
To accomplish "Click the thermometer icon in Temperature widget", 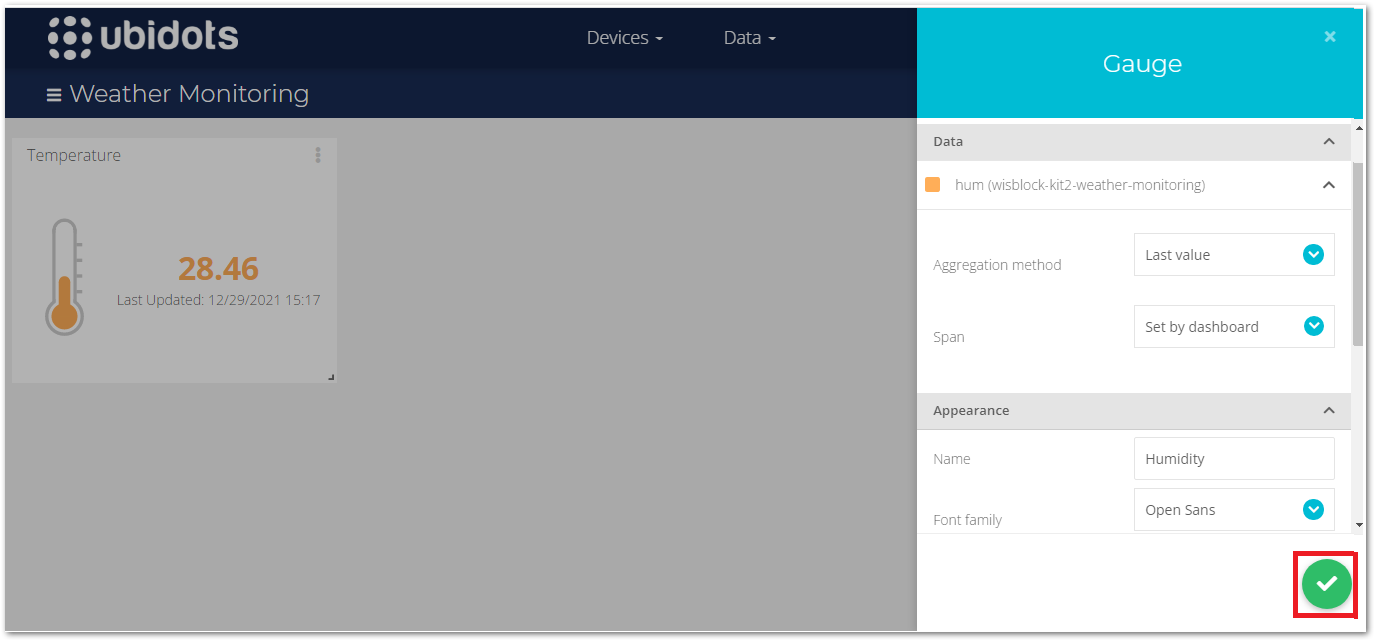I will 65,276.
